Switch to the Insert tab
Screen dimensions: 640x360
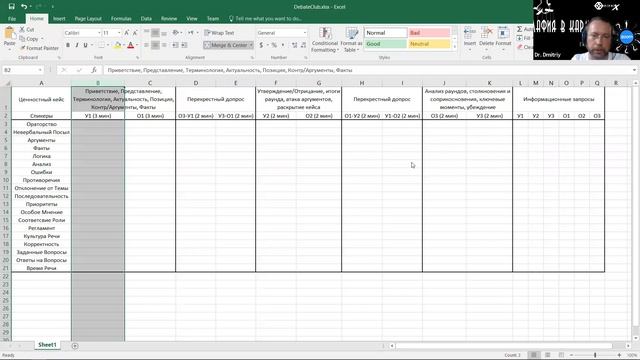59,19
